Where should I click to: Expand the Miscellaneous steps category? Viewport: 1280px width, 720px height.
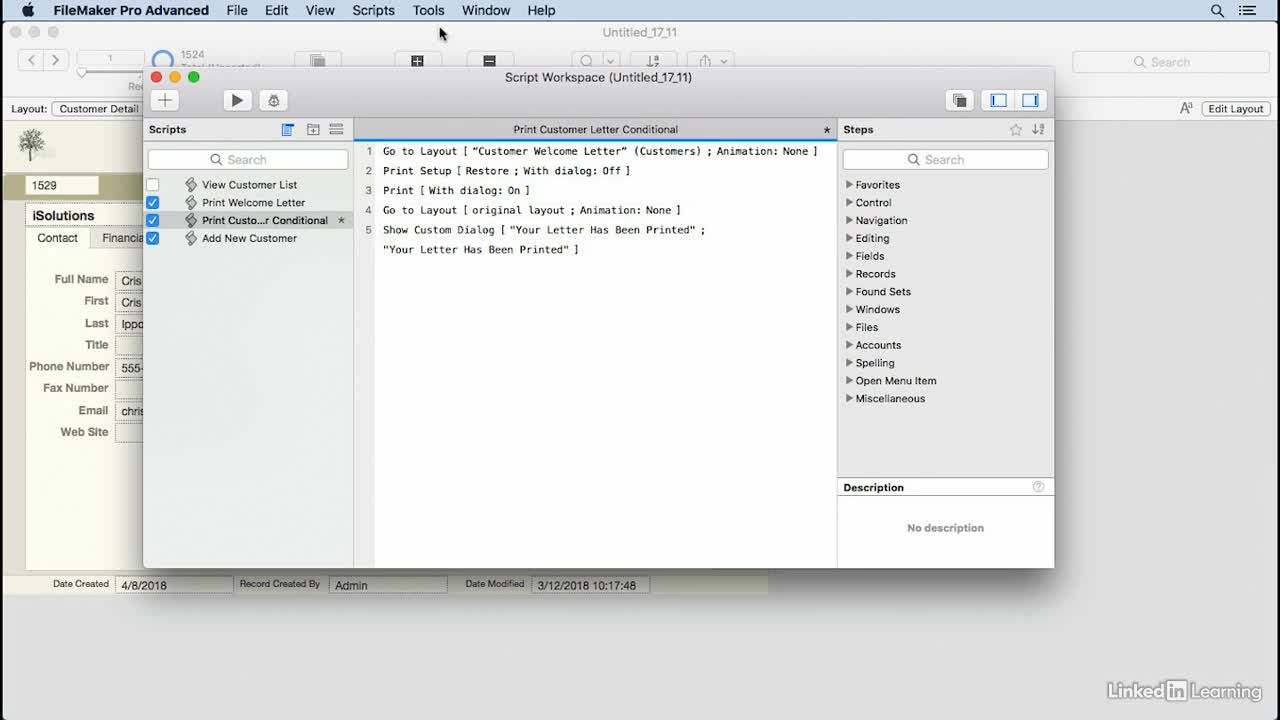click(849, 398)
